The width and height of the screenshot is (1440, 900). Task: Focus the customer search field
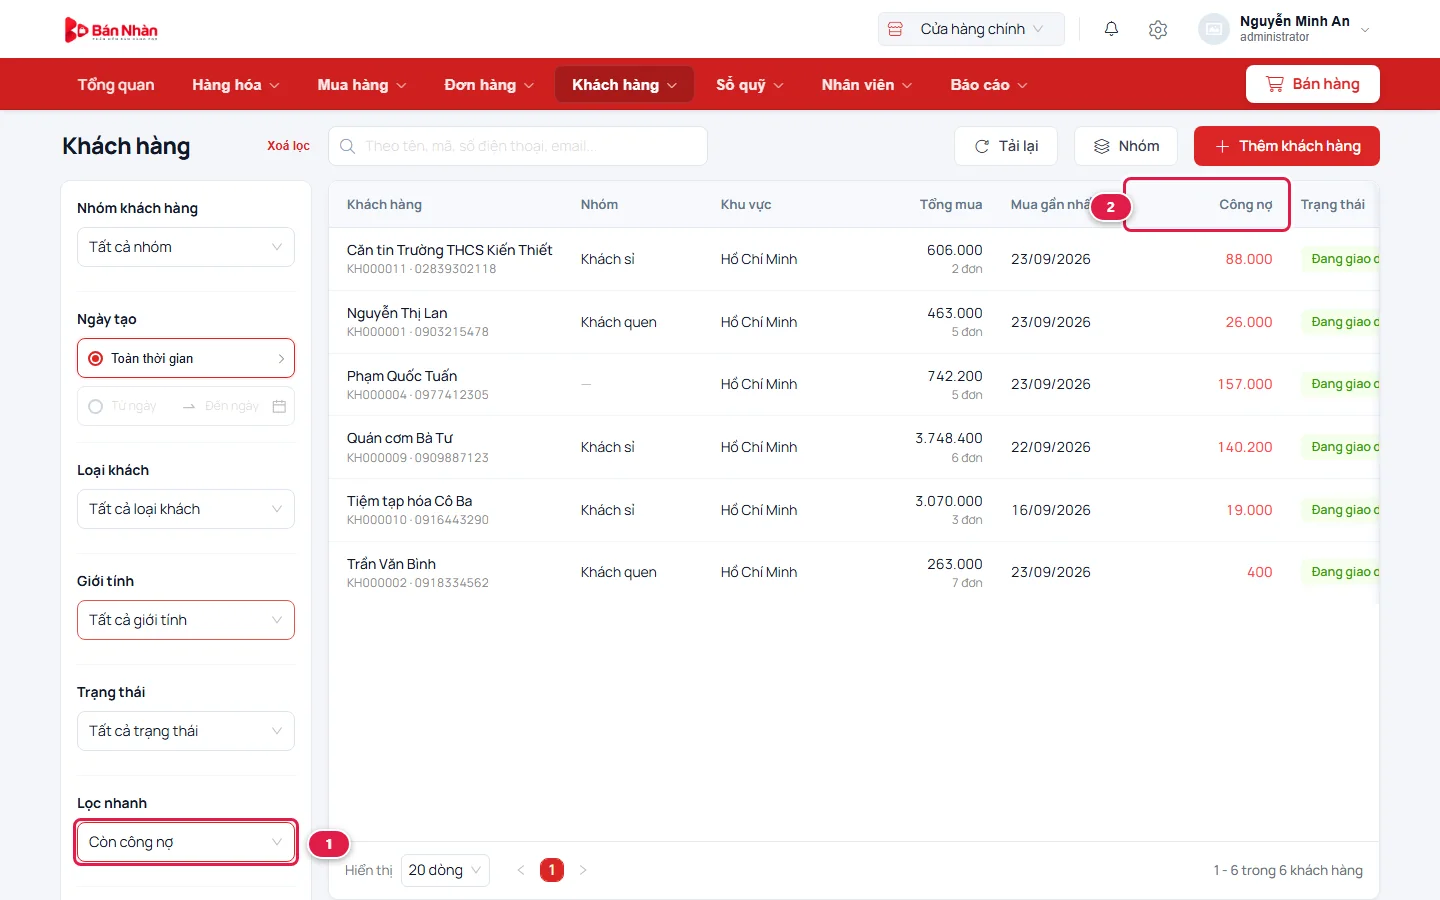click(518, 146)
